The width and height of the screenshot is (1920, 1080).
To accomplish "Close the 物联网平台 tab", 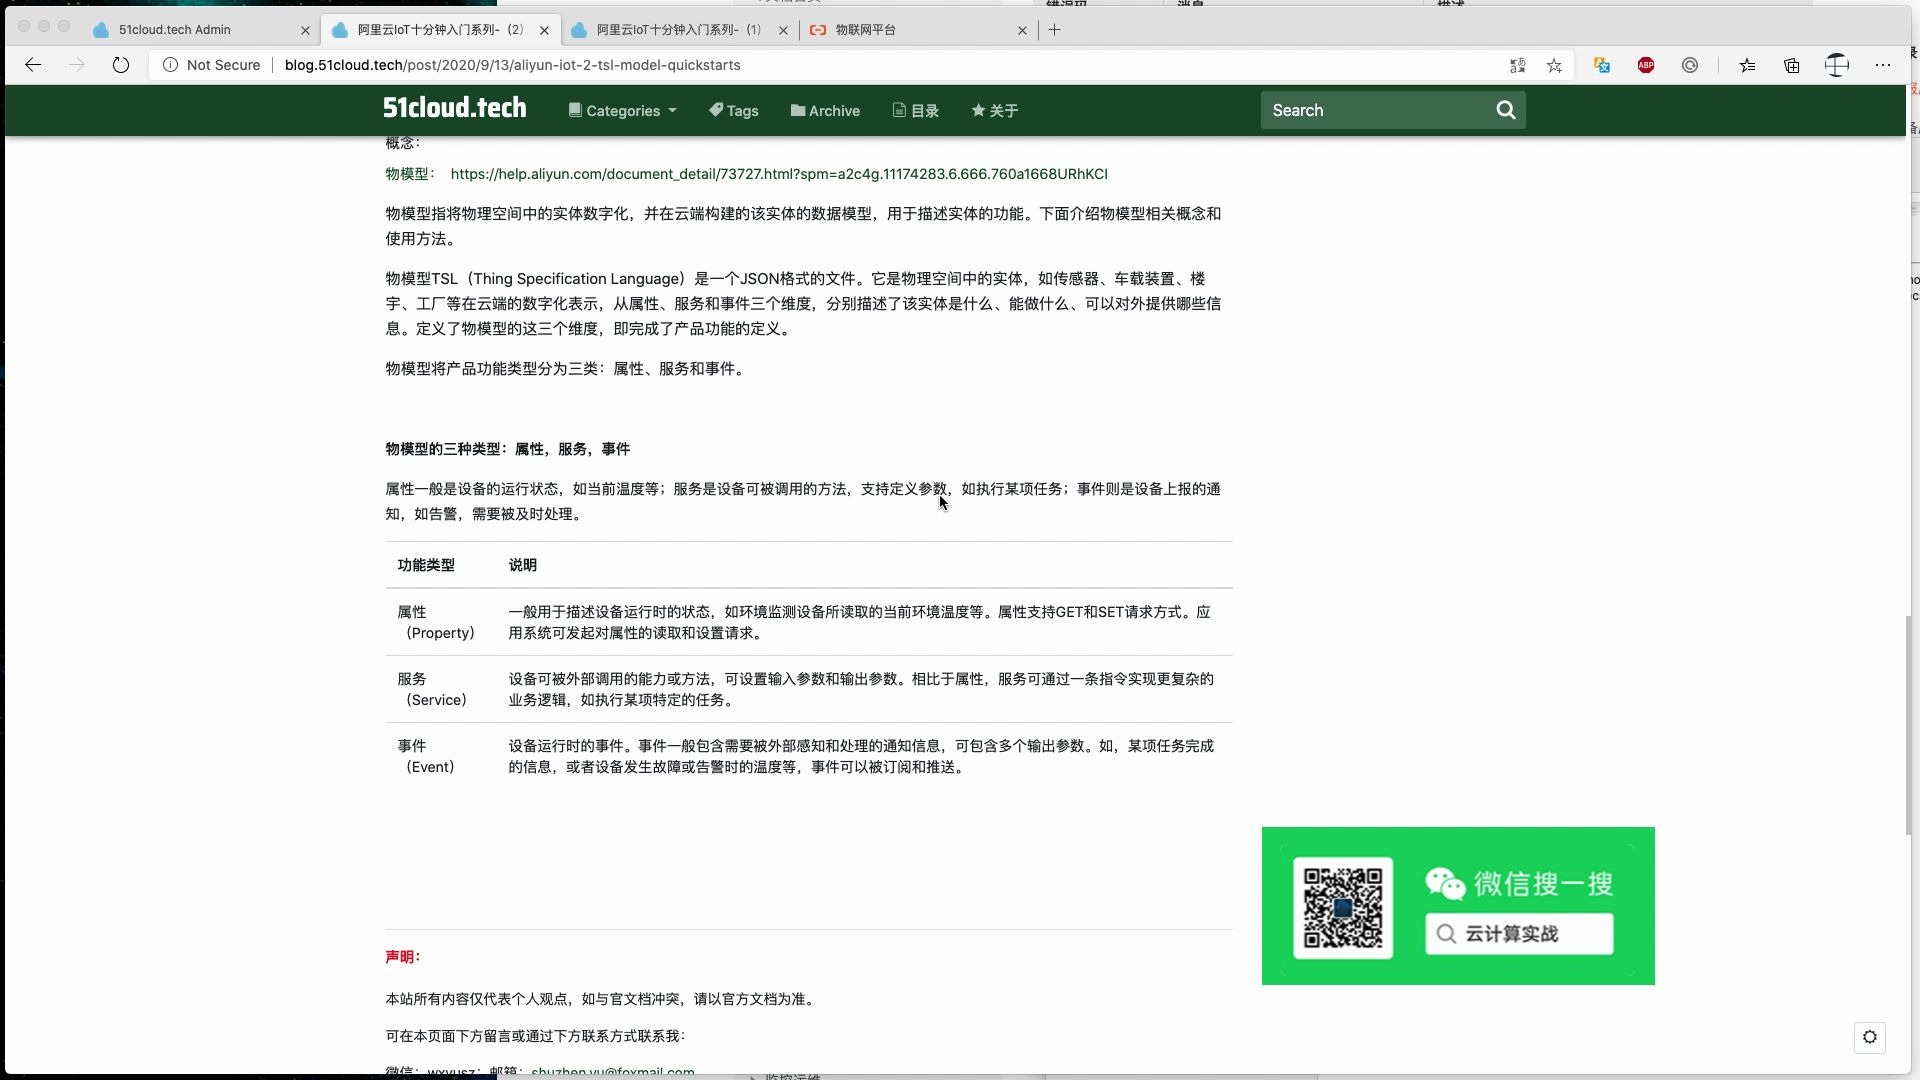I will 1022,30.
